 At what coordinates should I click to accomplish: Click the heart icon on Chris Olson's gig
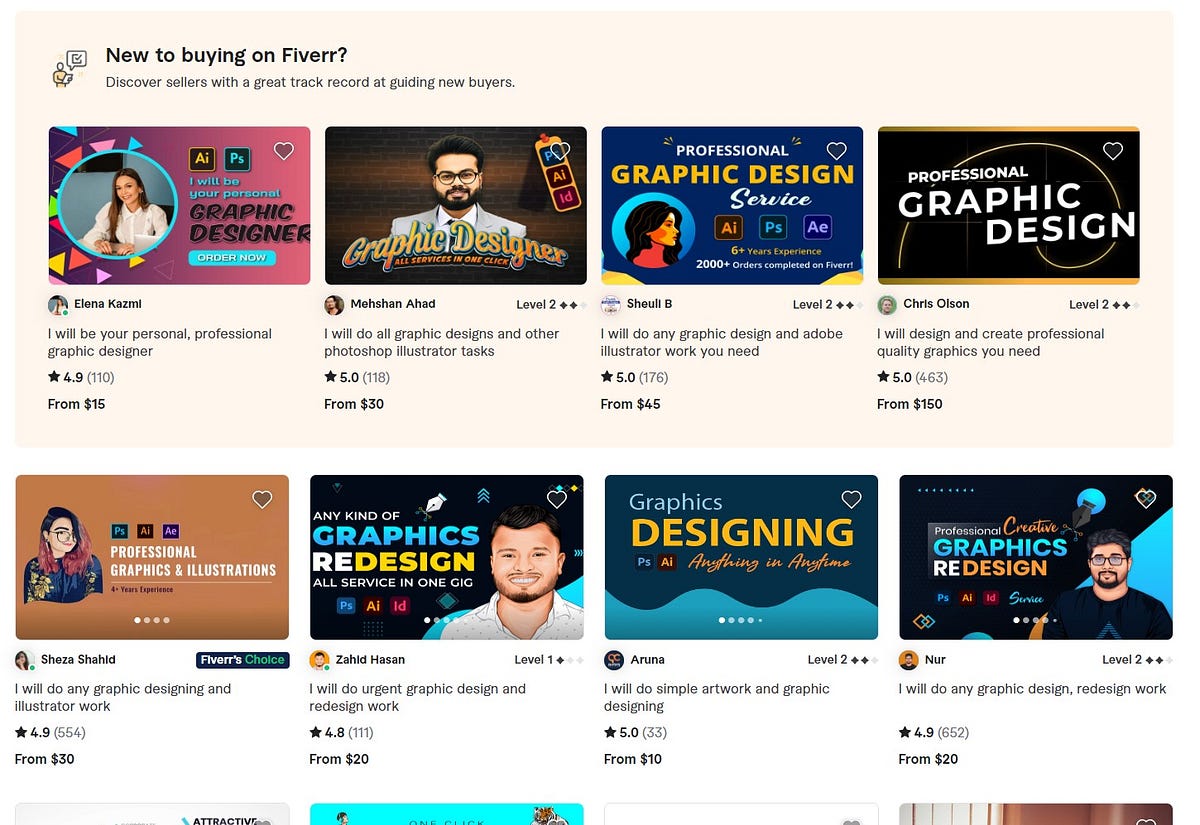pyautogui.click(x=1113, y=151)
